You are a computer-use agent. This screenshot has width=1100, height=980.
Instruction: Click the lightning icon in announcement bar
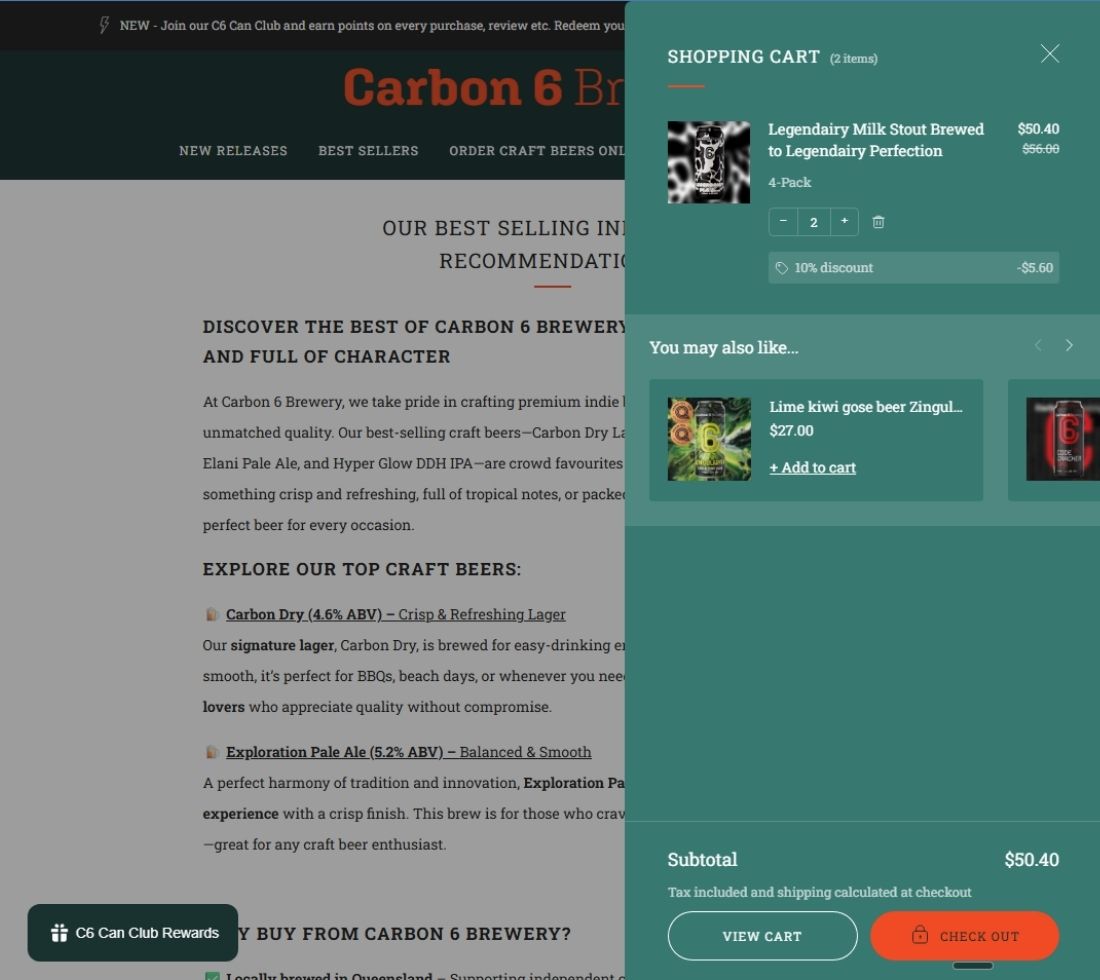[104, 25]
